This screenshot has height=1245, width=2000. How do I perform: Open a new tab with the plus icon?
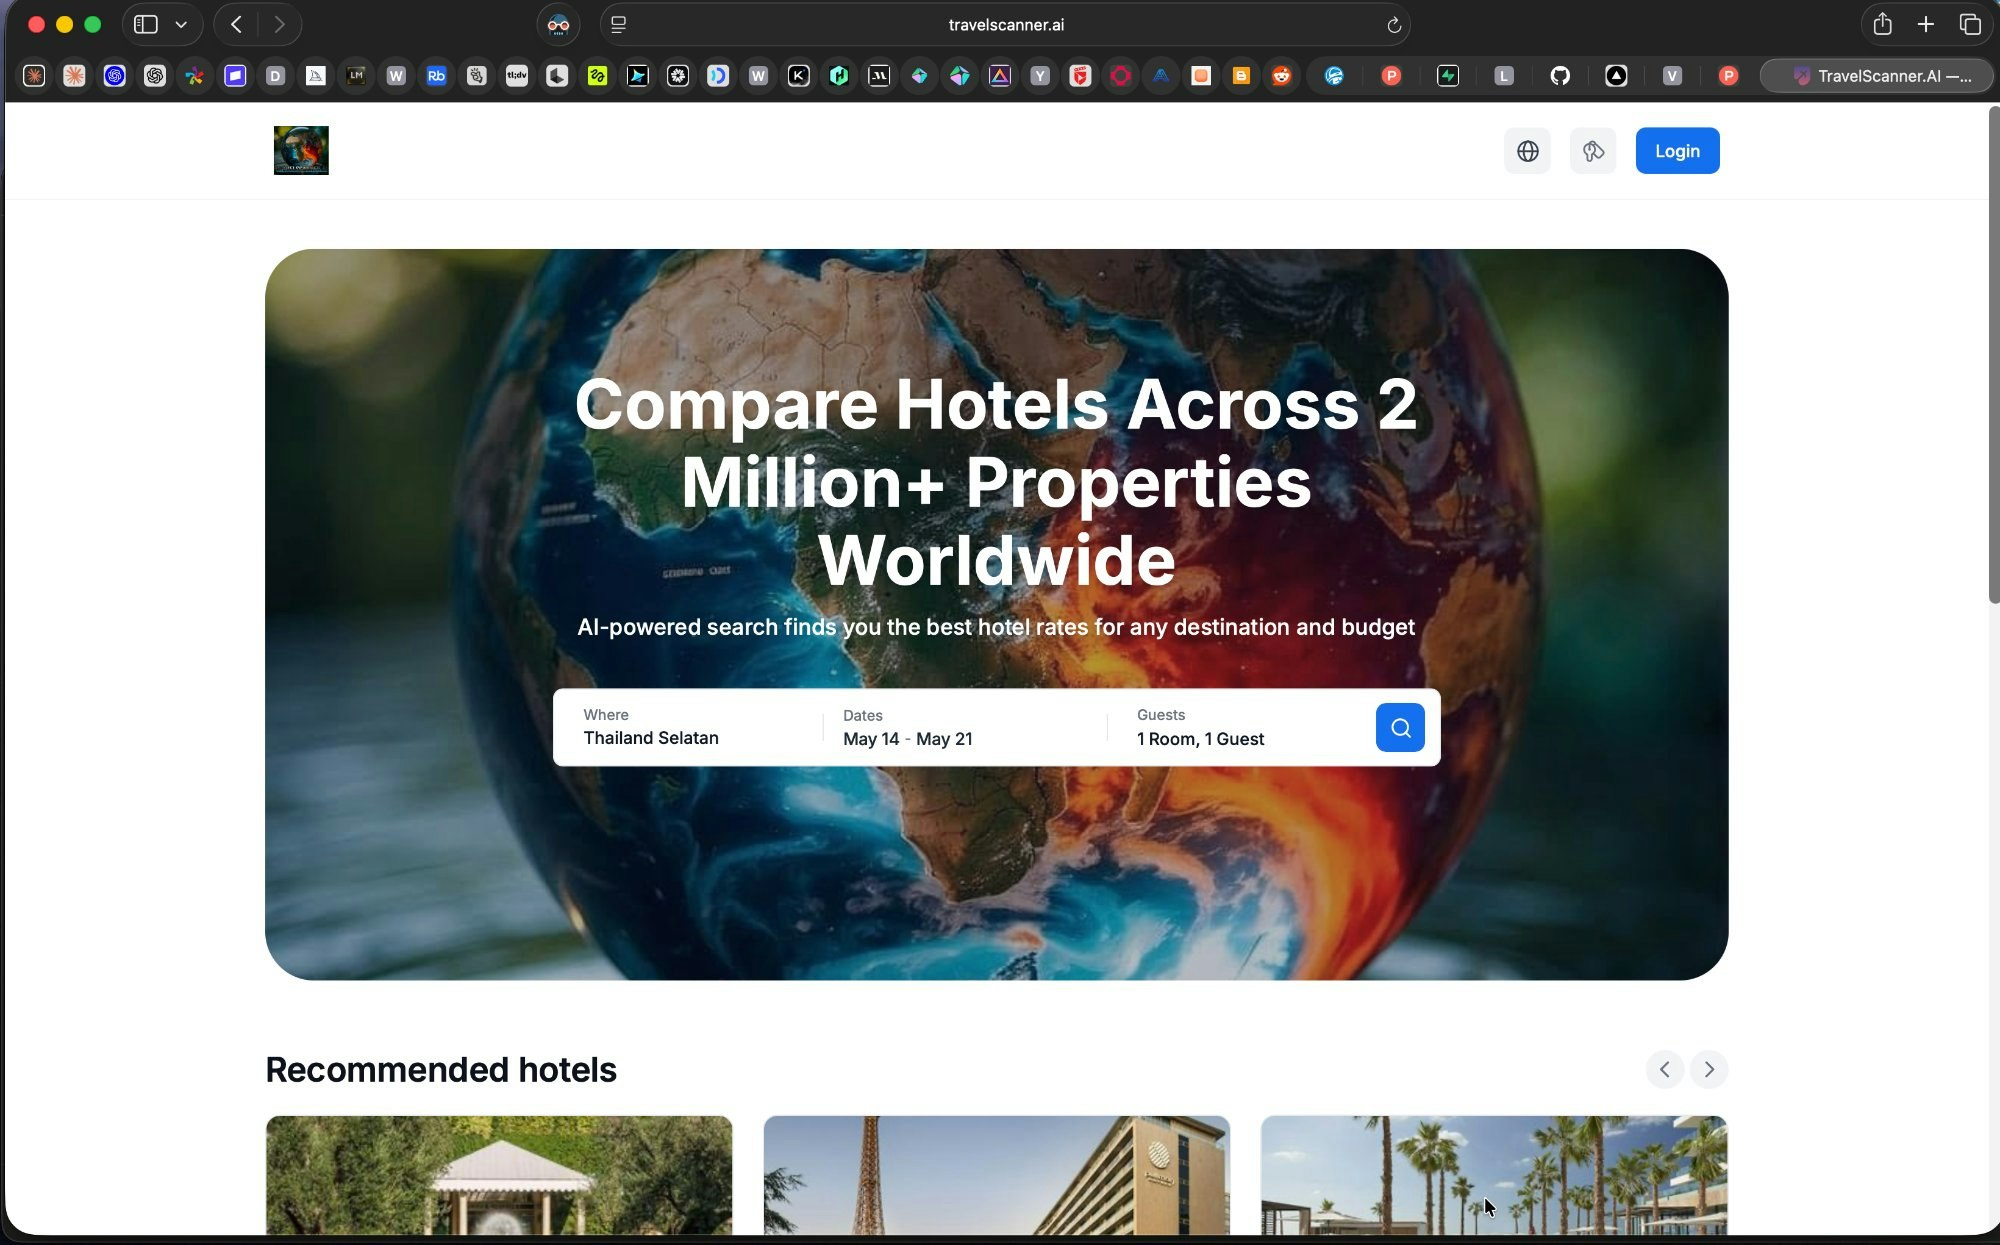tap(1924, 24)
